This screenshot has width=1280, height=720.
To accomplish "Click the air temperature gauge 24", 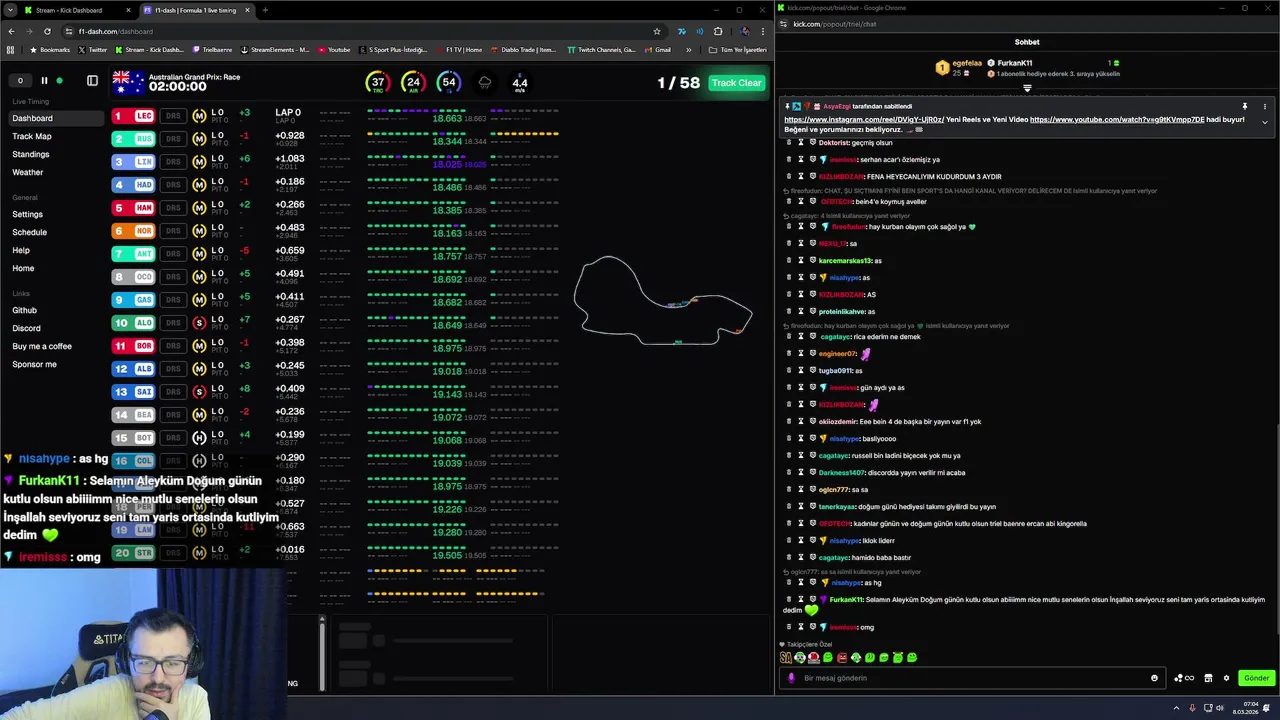I will pyautogui.click(x=412, y=83).
